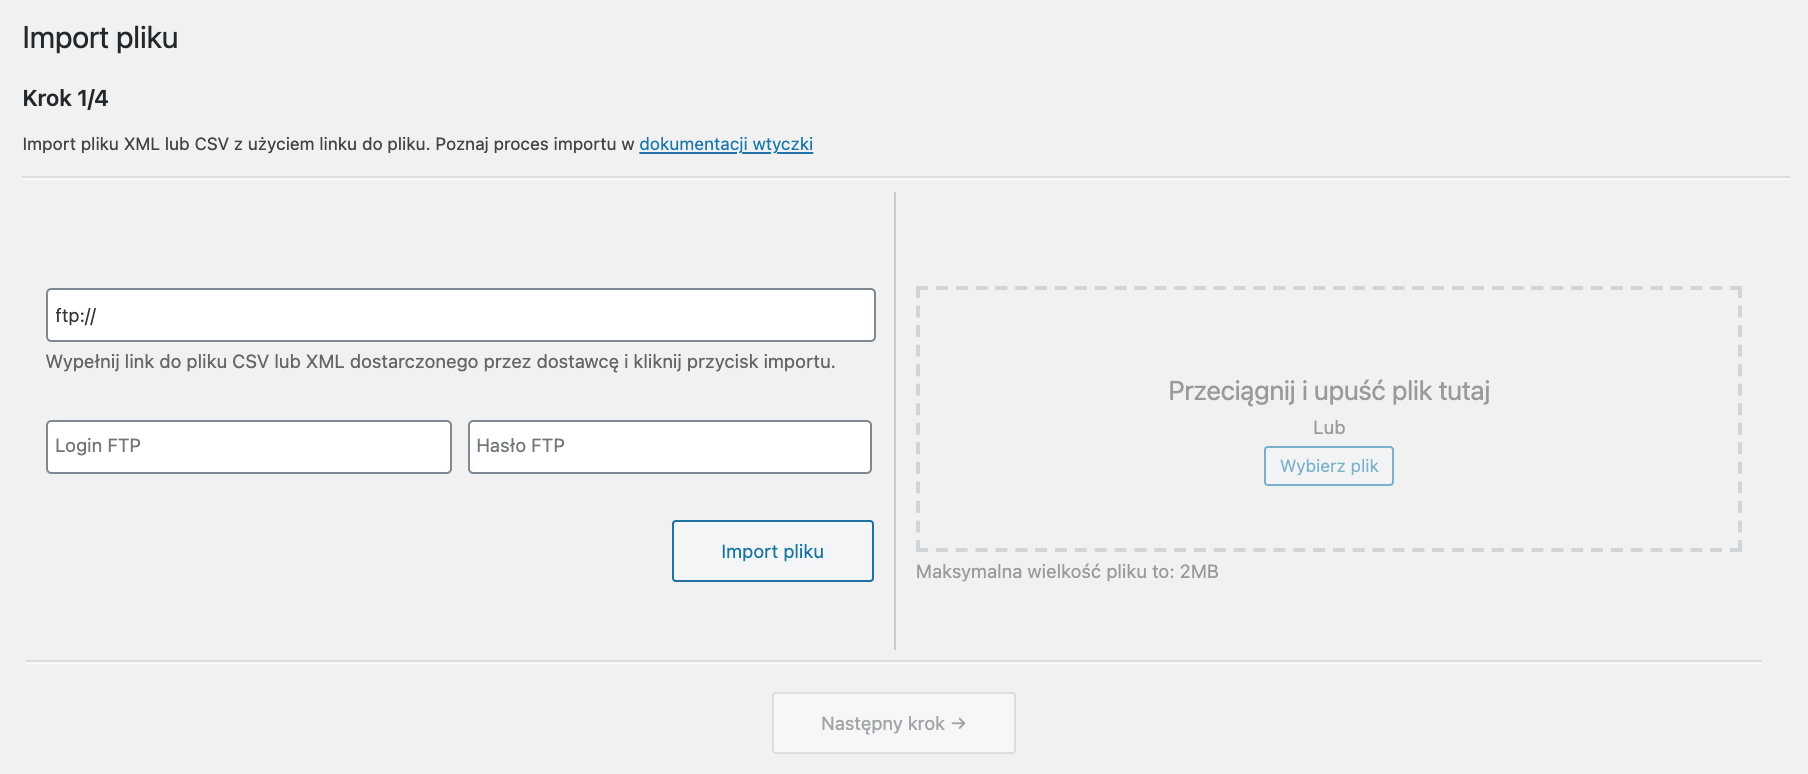1808x774 pixels.
Task: Click the vertical divider between form and upload
Action: [895, 421]
